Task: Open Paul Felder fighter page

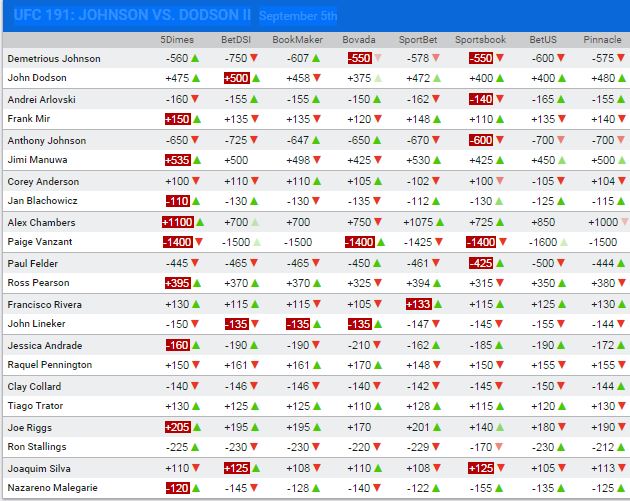Action: tap(33, 264)
